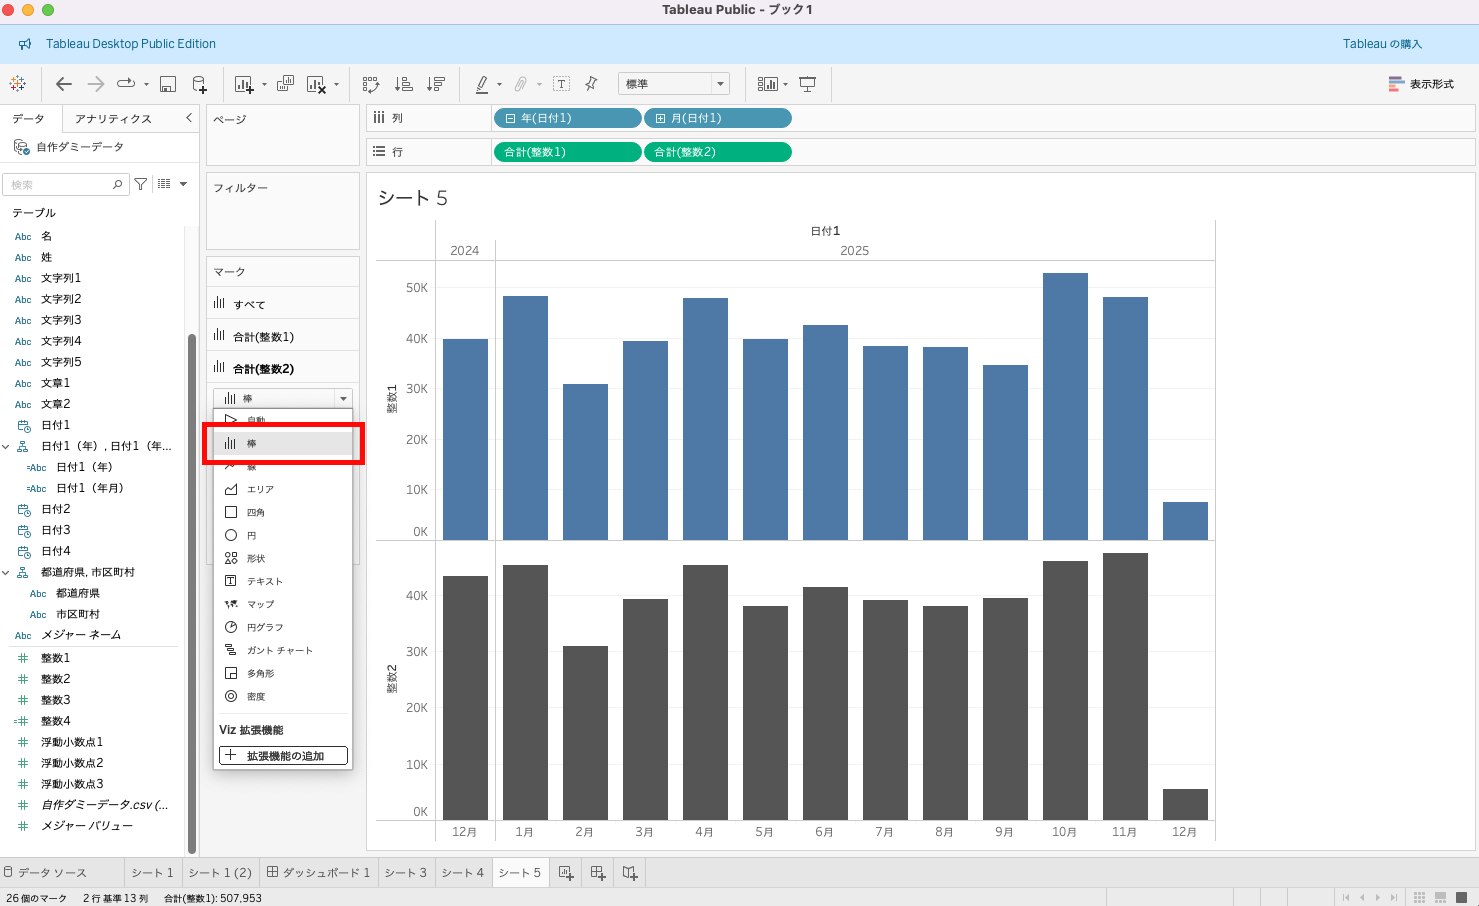Click the highlight pen icon in toolbar
Viewport: 1479px width, 906px height.
482,84
